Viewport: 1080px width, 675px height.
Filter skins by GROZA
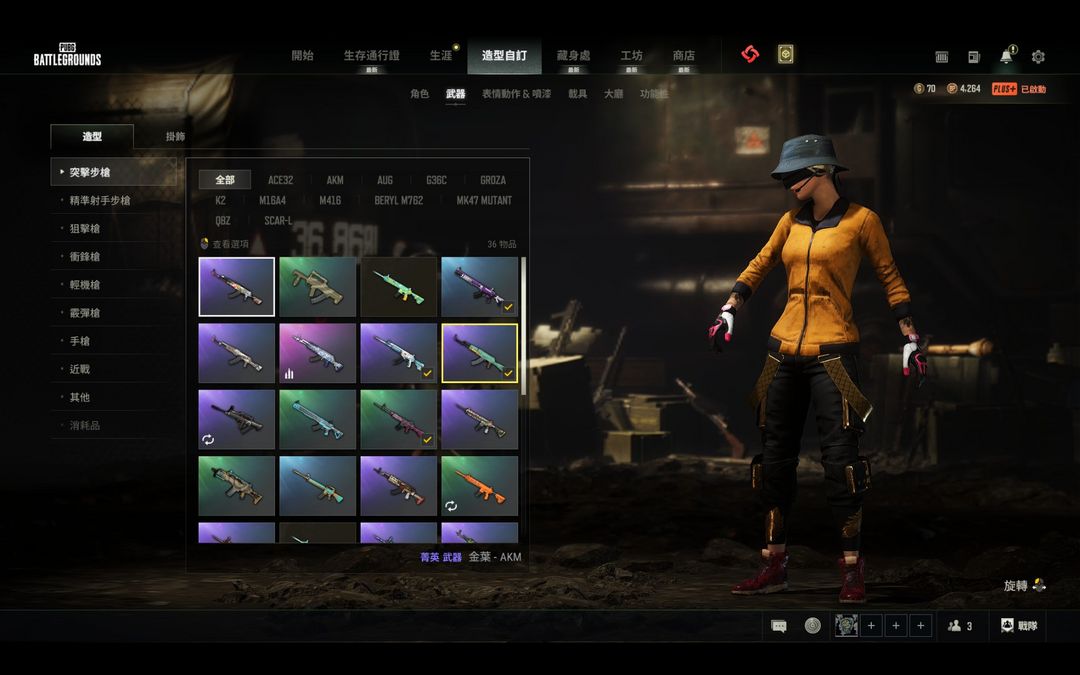[493, 180]
